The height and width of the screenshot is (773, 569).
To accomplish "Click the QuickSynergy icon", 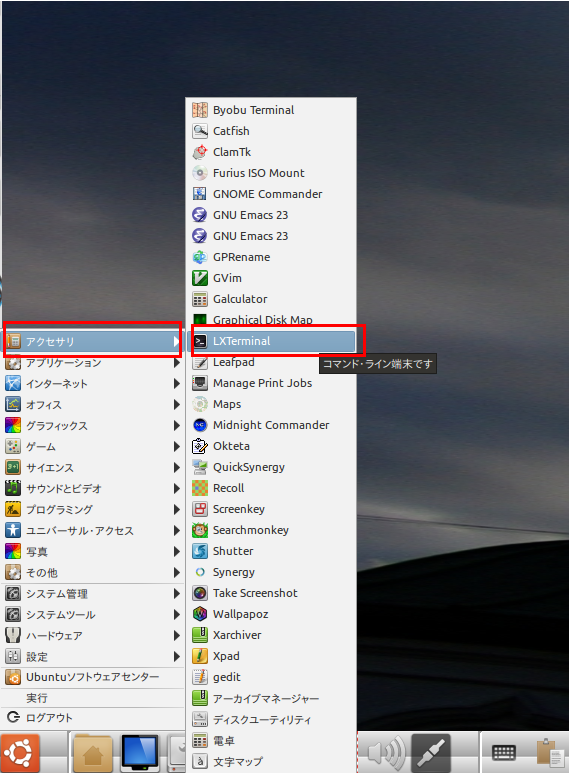I will click(200, 467).
